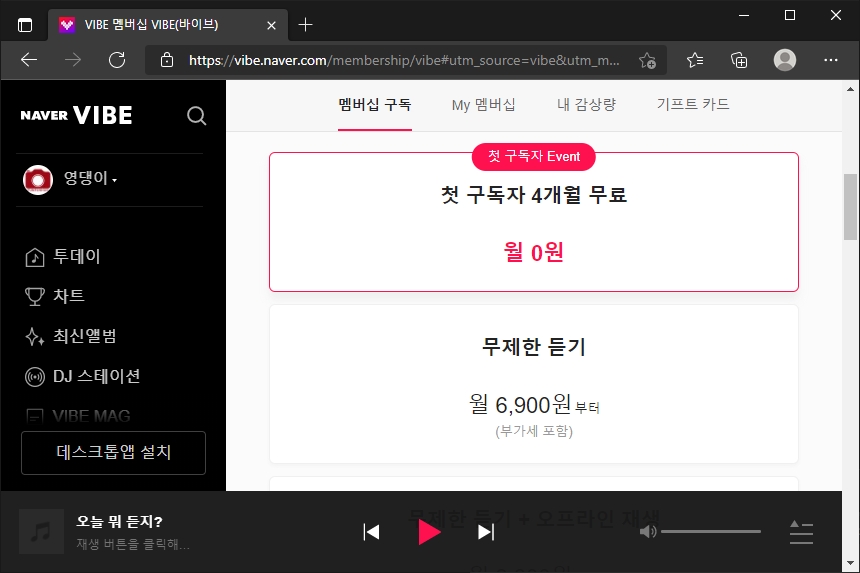View site info lock icon
Screen dimensions: 860x573
click(167, 60)
